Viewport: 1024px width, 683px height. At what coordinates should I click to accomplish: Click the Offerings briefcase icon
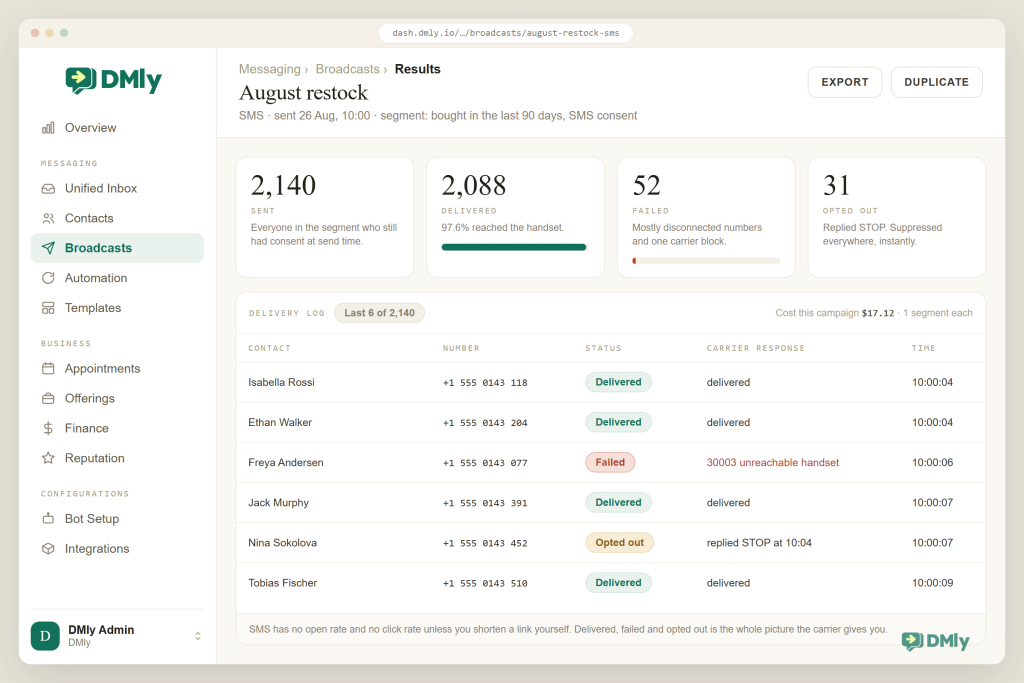(x=48, y=398)
